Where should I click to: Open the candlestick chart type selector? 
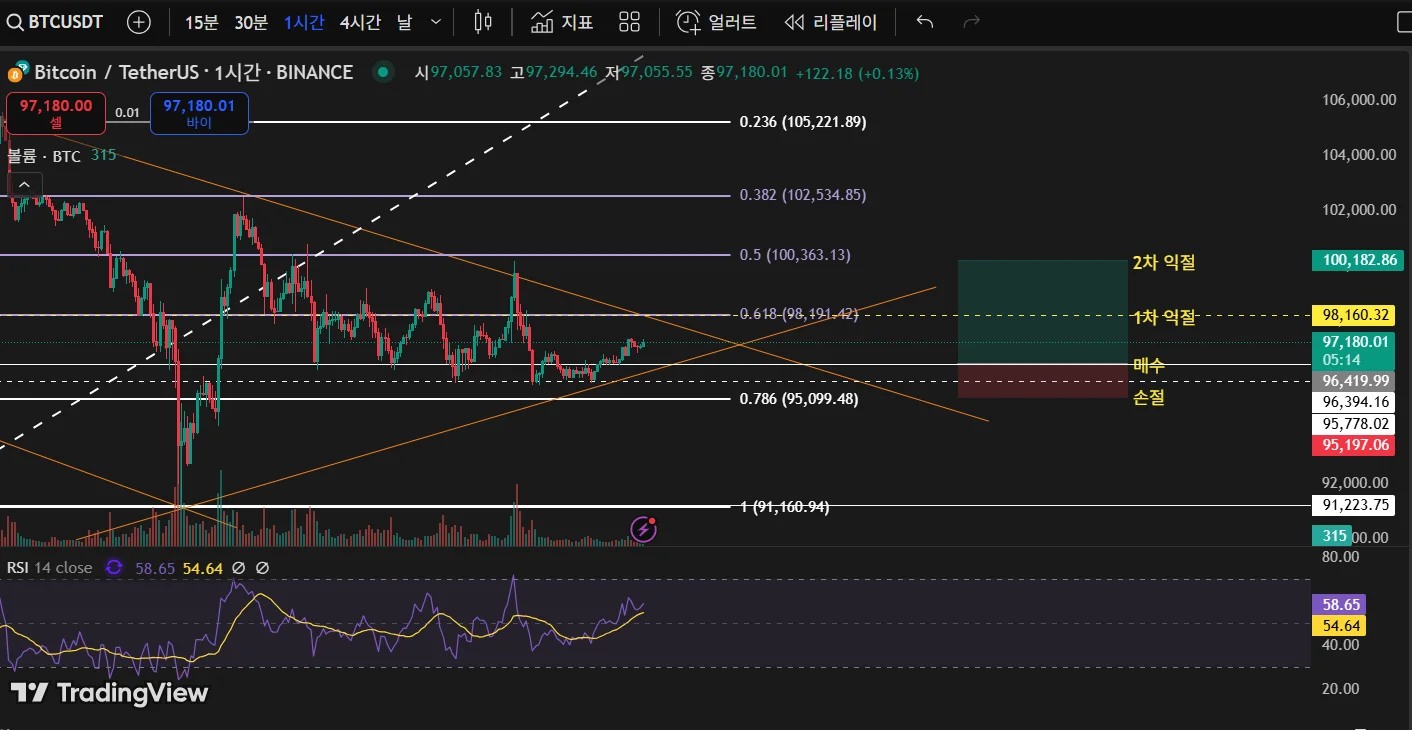click(x=483, y=21)
